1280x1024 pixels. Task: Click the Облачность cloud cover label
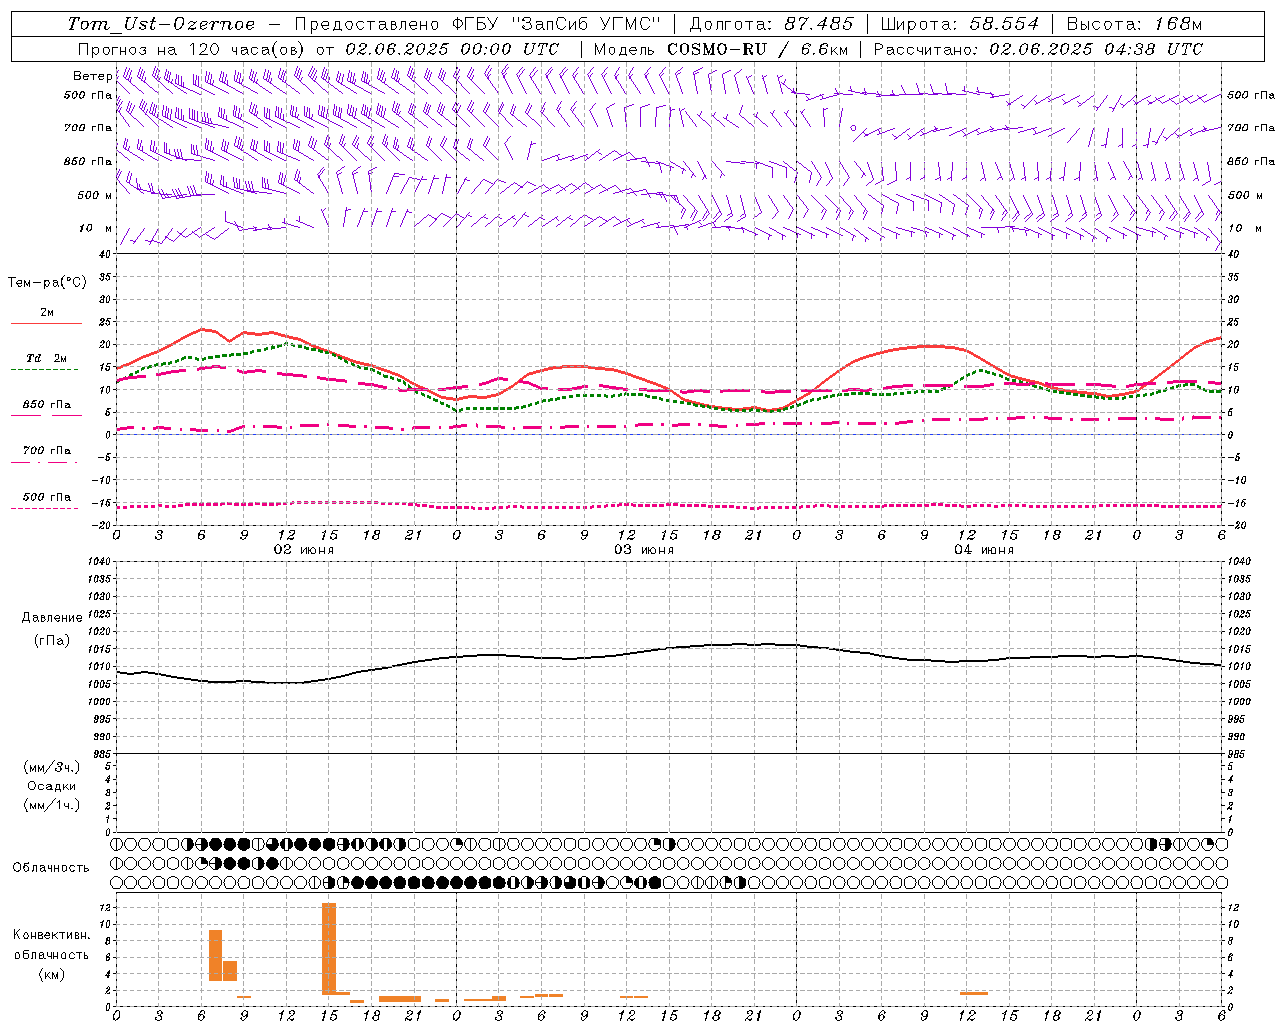click(x=51, y=868)
